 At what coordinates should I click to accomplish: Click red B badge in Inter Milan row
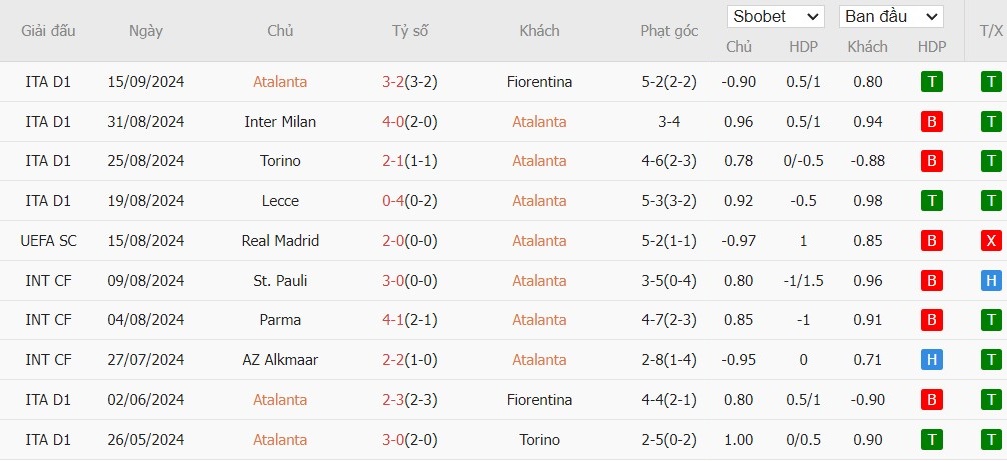pos(931,121)
